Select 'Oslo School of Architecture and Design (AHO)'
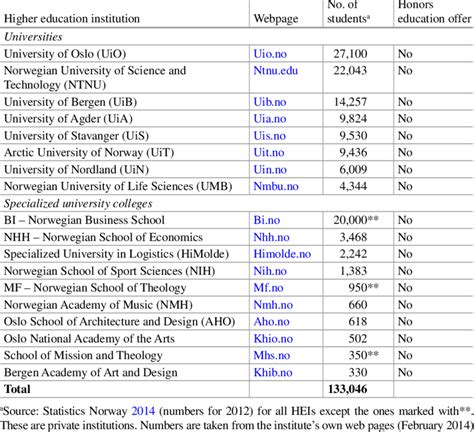Screen dimensions: 474x432 tap(119, 321)
